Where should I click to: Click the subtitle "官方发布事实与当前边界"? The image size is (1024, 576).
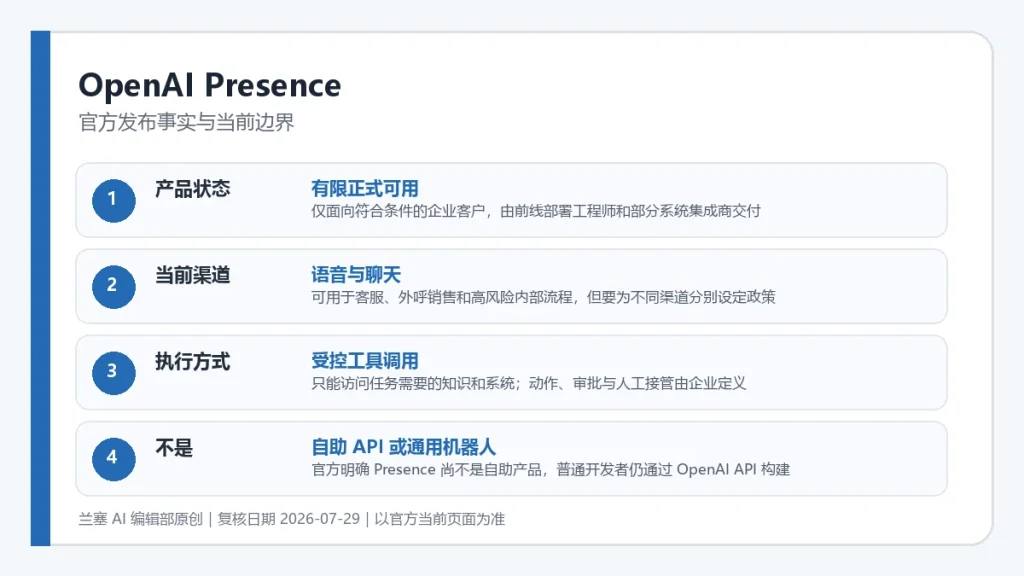point(187,122)
